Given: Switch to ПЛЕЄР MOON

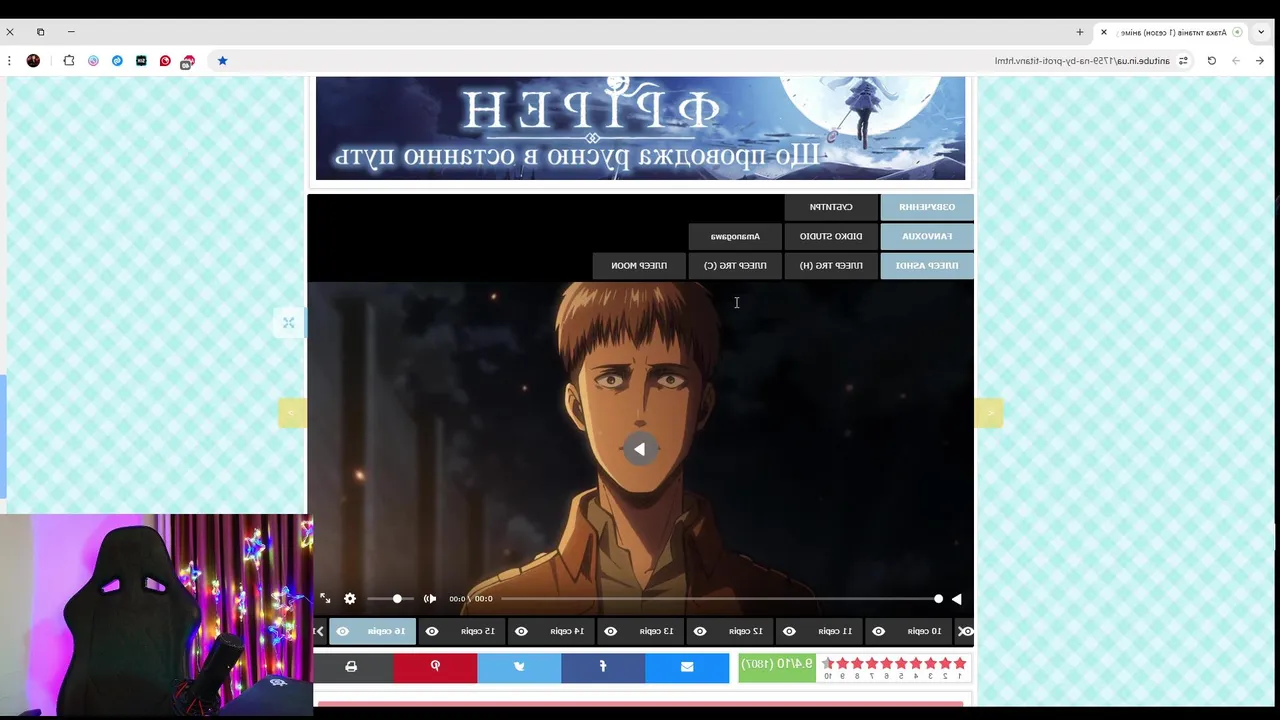Looking at the screenshot, I should pos(639,265).
